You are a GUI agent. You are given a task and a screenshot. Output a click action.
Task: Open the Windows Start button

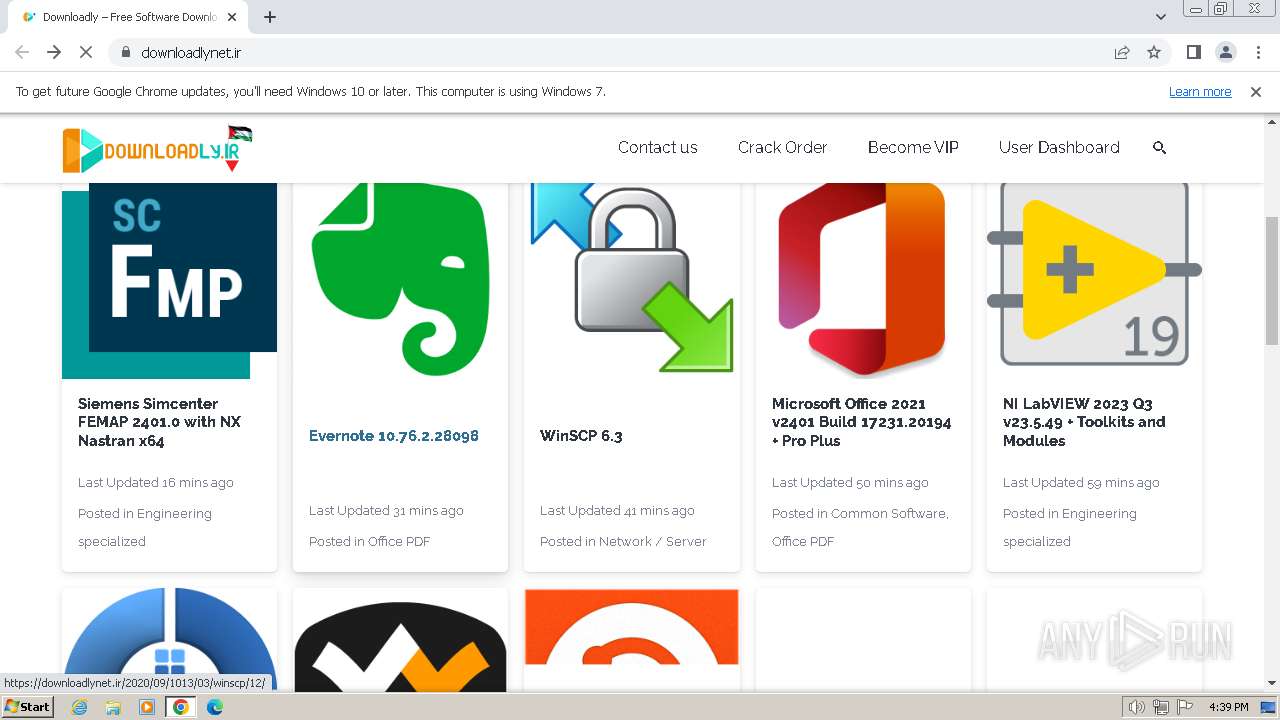coord(28,707)
